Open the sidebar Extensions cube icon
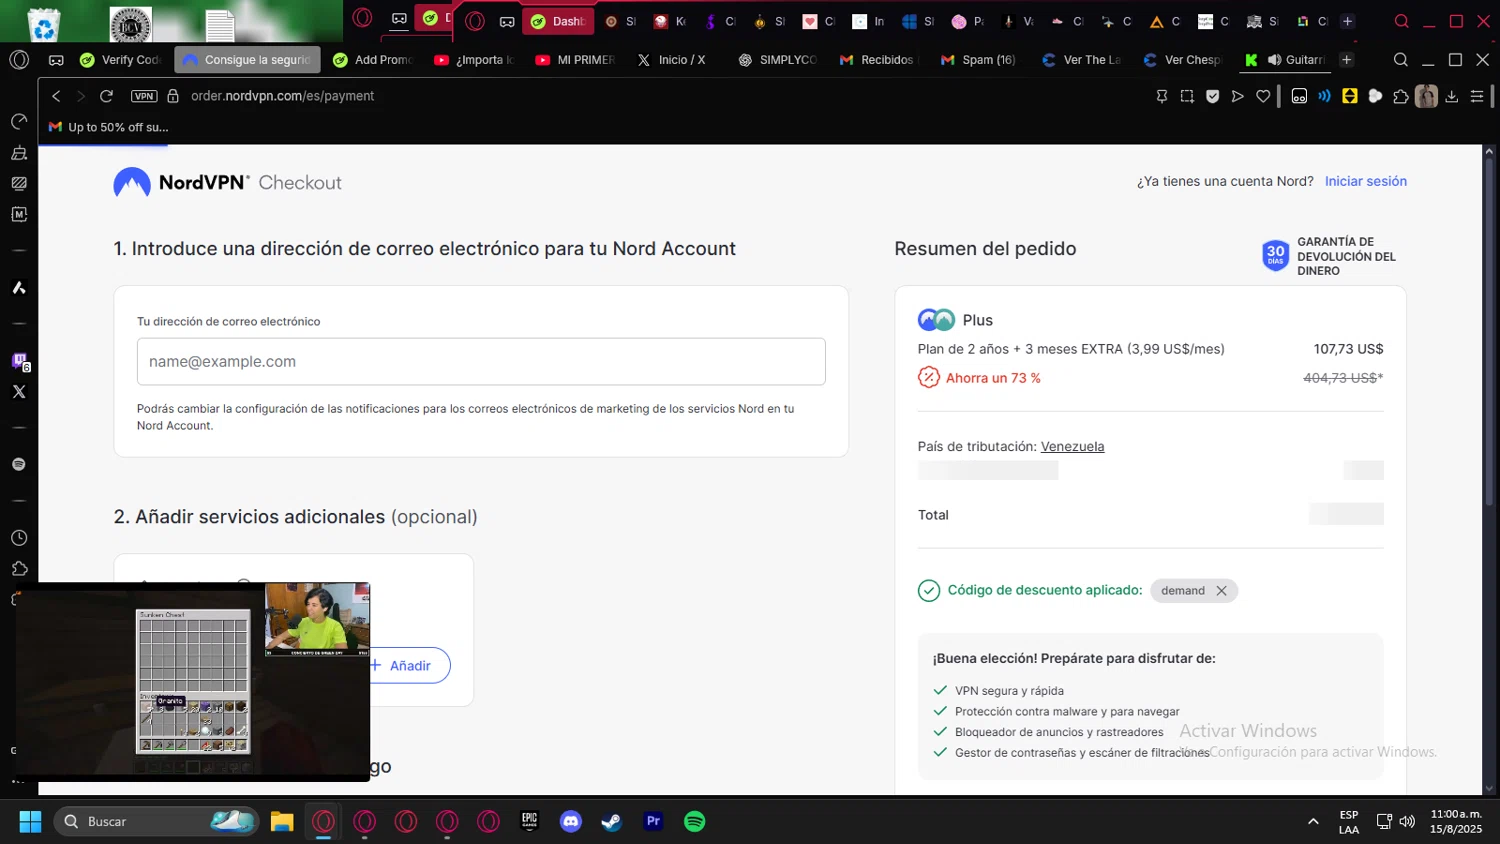The width and height of the screenshot is (1500, 844). tap(19, 568)
